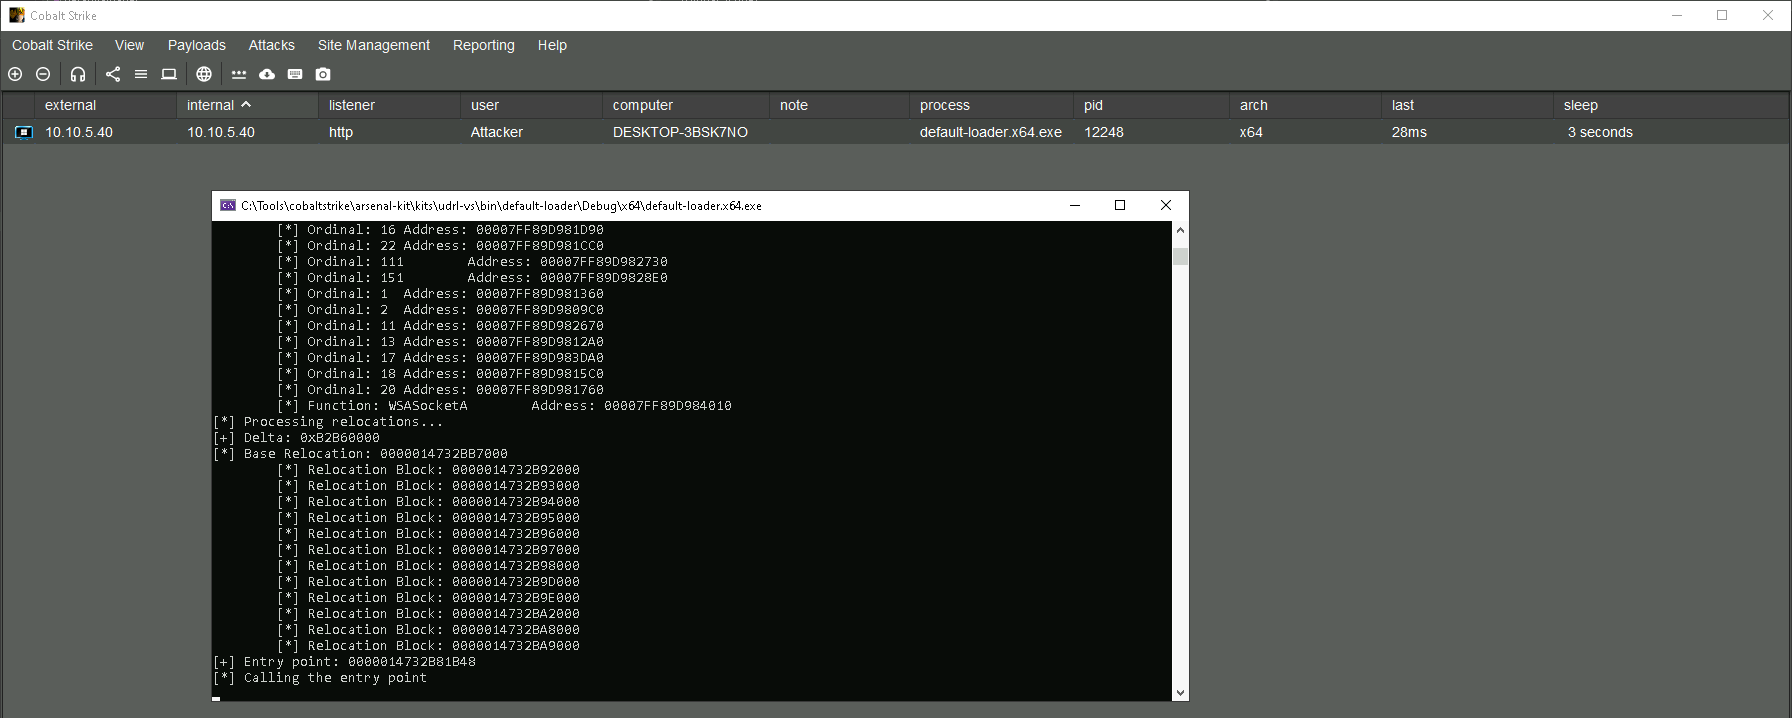This screenshot has height=718, width=1792.
Task: Open the Payloads menu
Action: point(196,45)
